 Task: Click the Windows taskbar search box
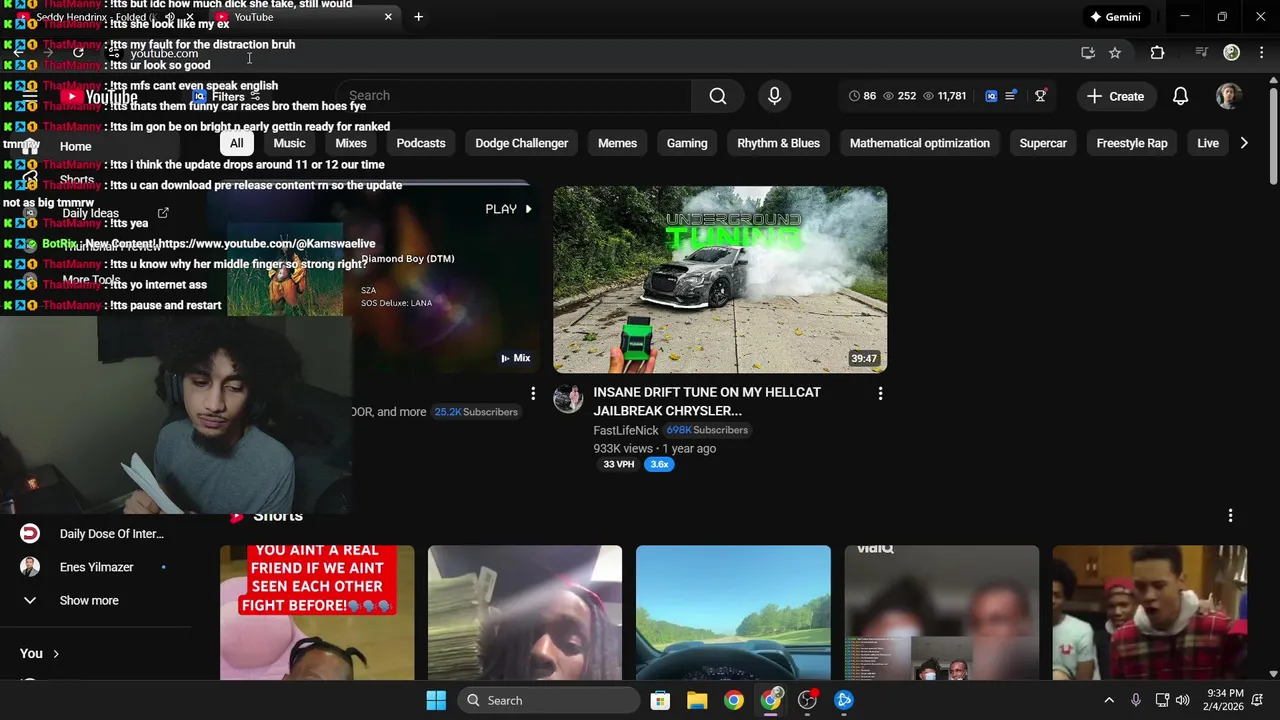click(549, 700)
